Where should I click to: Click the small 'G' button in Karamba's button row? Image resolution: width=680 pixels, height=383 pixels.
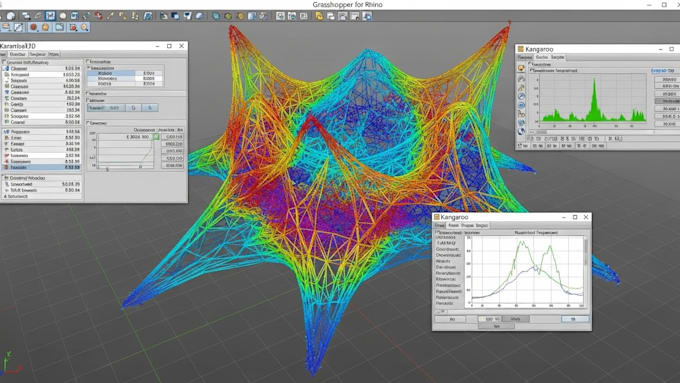(x=134, y=108)
